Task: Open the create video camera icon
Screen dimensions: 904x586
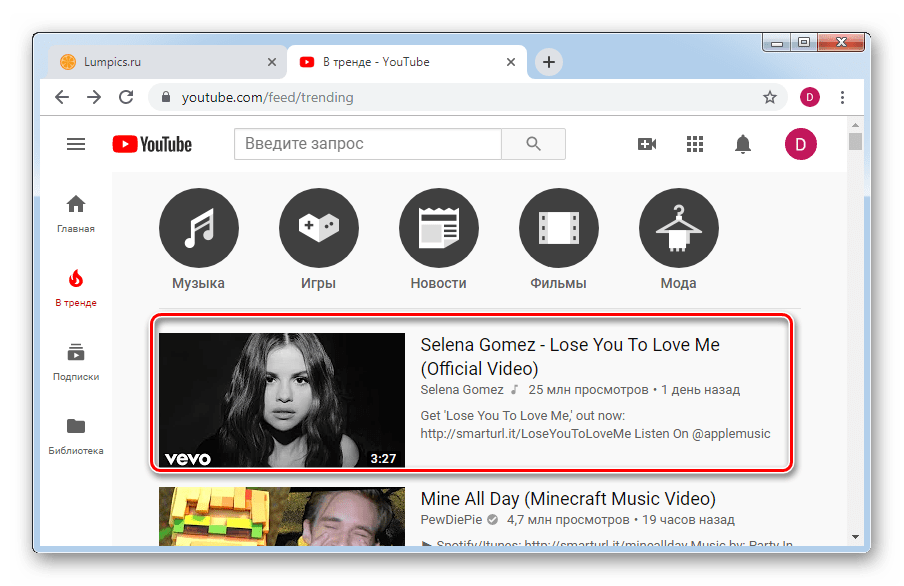Action: (647, 144)
